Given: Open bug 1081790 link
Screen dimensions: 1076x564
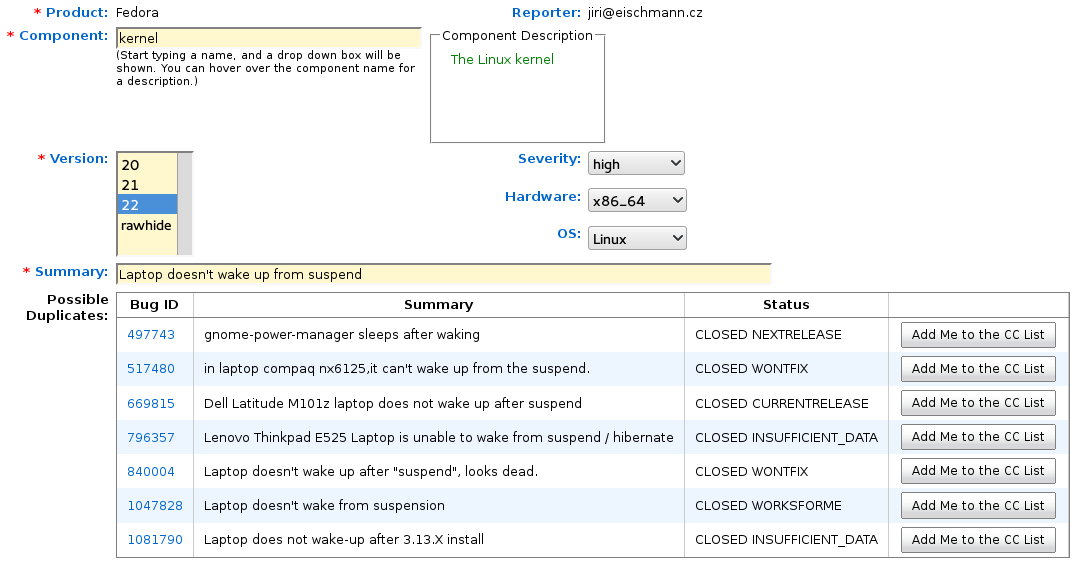Looking at the screenshot, I should (x=155, y=539).
